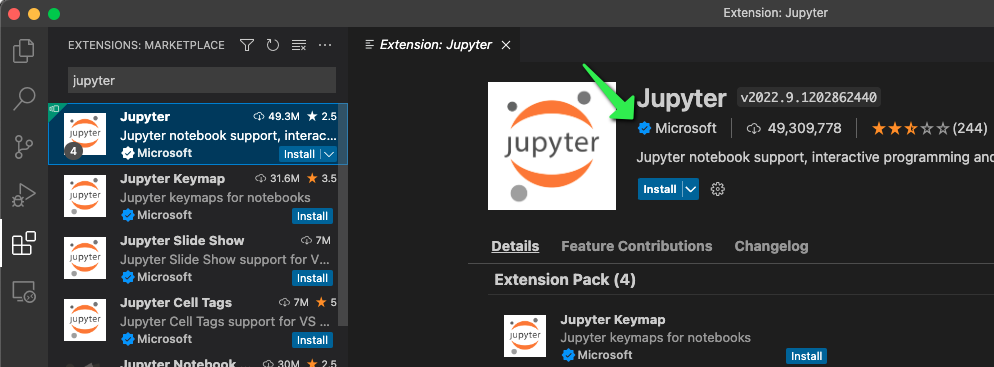Image resolution: width=994 pixels, height=367 pixels.
Task: Close the Extension: Jupyter tab
Action: coord(506,45)
